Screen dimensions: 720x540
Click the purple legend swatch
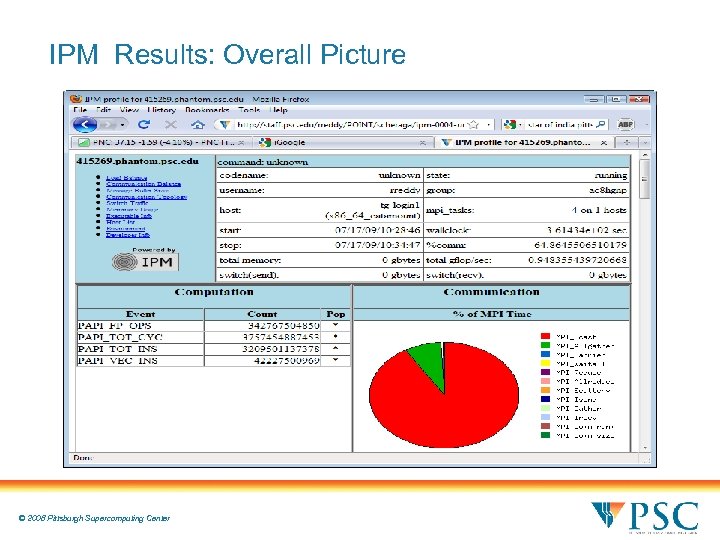coord(546,372)
